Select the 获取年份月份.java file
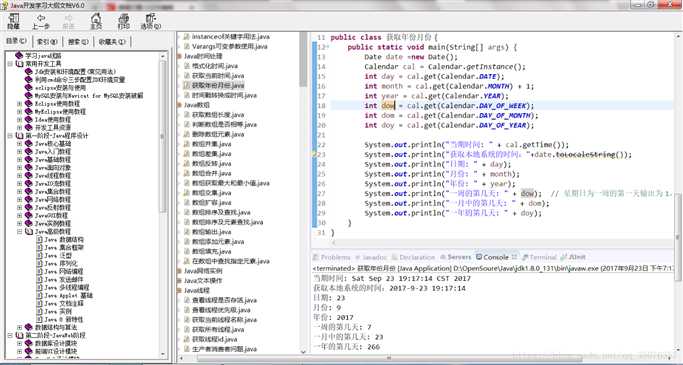This screenshot has height=365, width=683. click(x=218, y=85)
